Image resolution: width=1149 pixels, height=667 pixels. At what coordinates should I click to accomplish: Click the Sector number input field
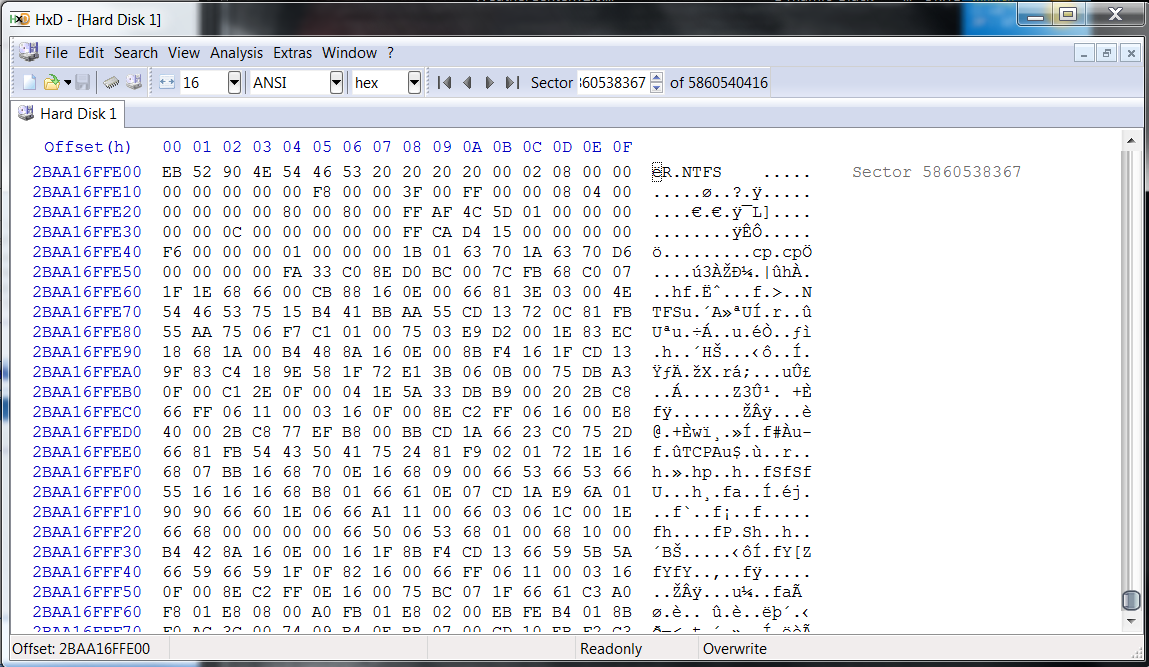613,82
